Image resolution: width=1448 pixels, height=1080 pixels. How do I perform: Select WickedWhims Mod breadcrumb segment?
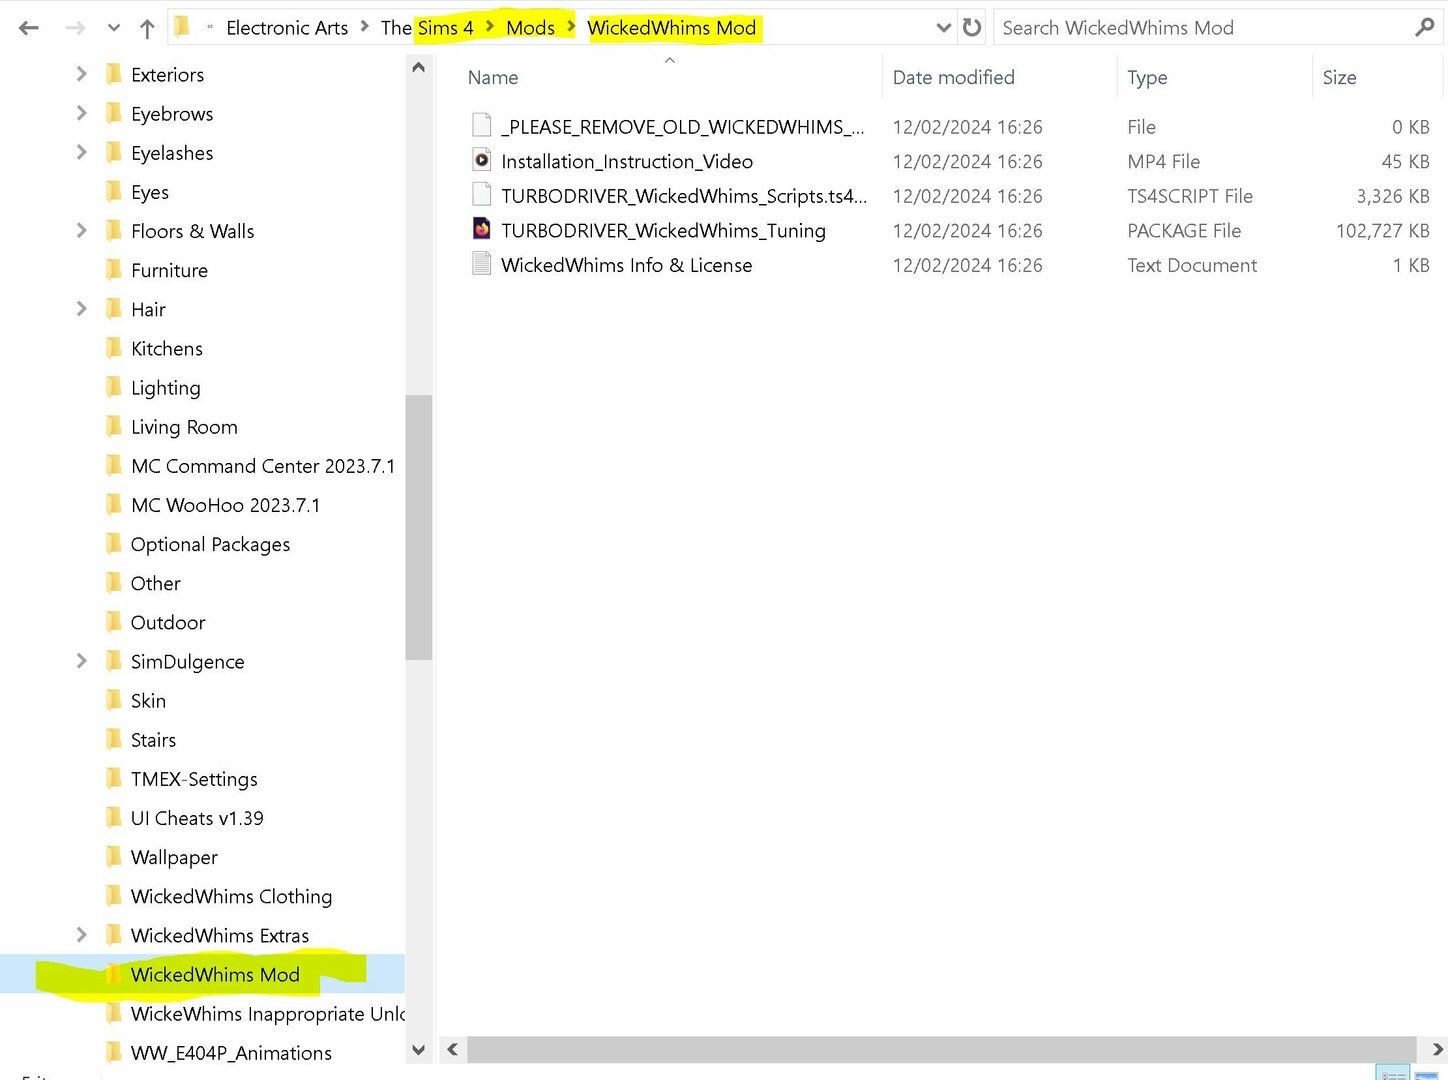point(672,28)
